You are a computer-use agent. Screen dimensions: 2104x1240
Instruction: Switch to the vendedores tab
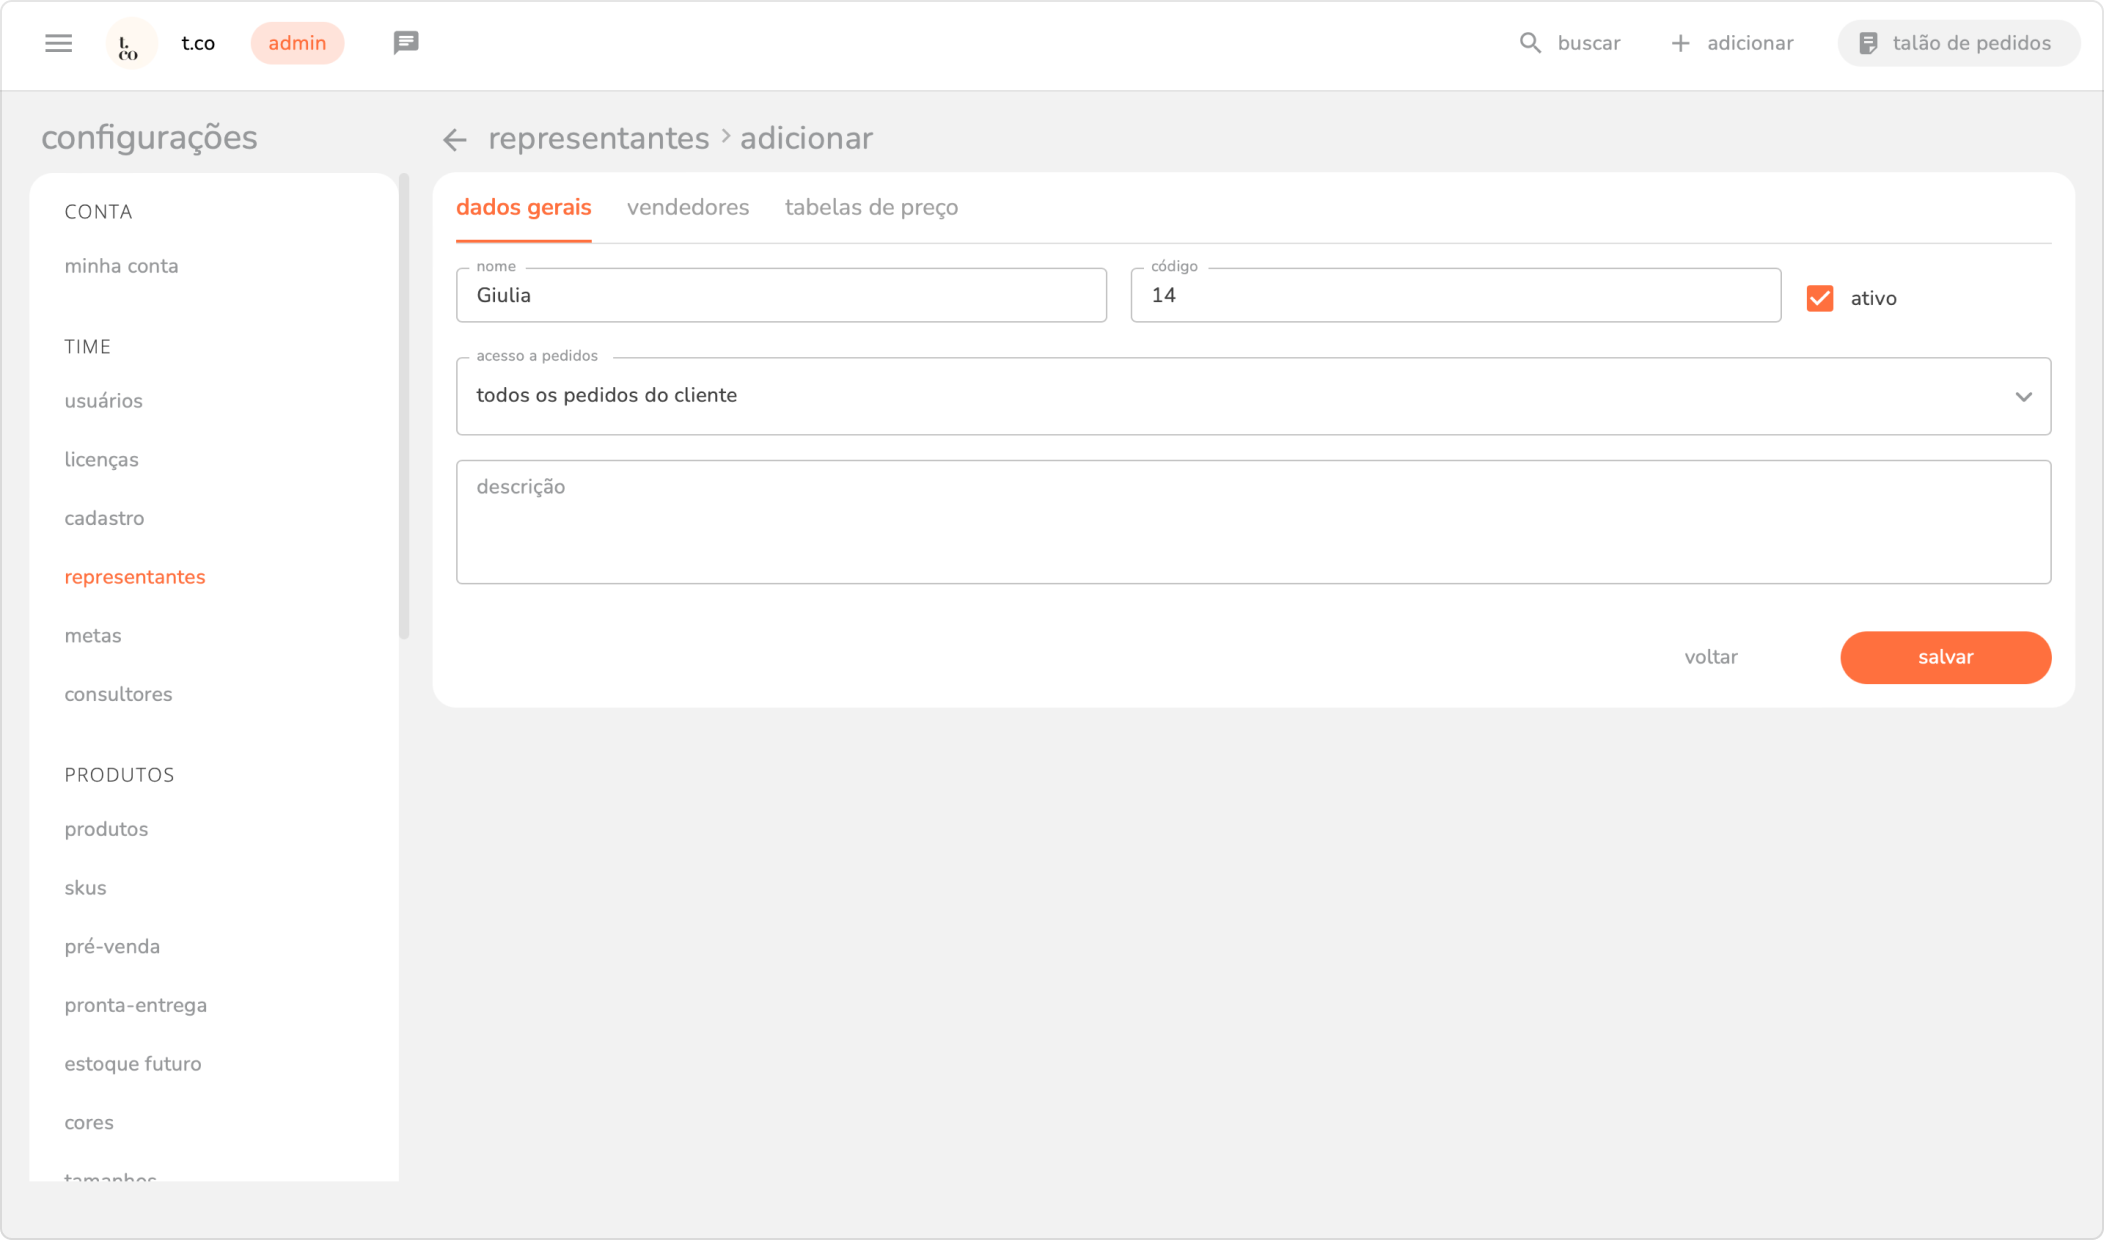coord(688,207)
